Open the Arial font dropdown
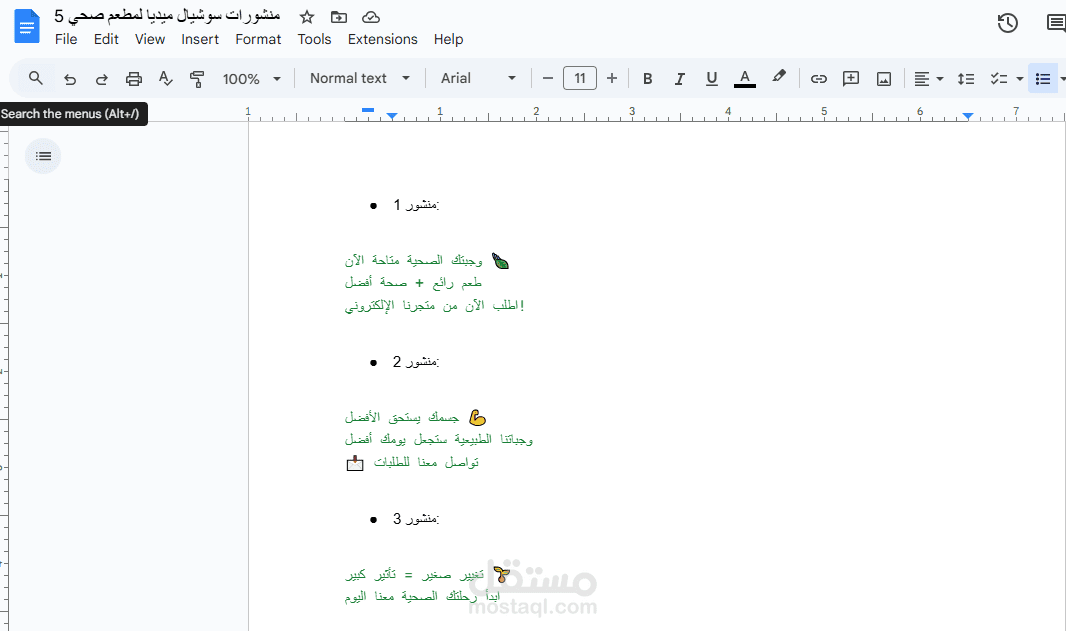 (x=478, y=78)
